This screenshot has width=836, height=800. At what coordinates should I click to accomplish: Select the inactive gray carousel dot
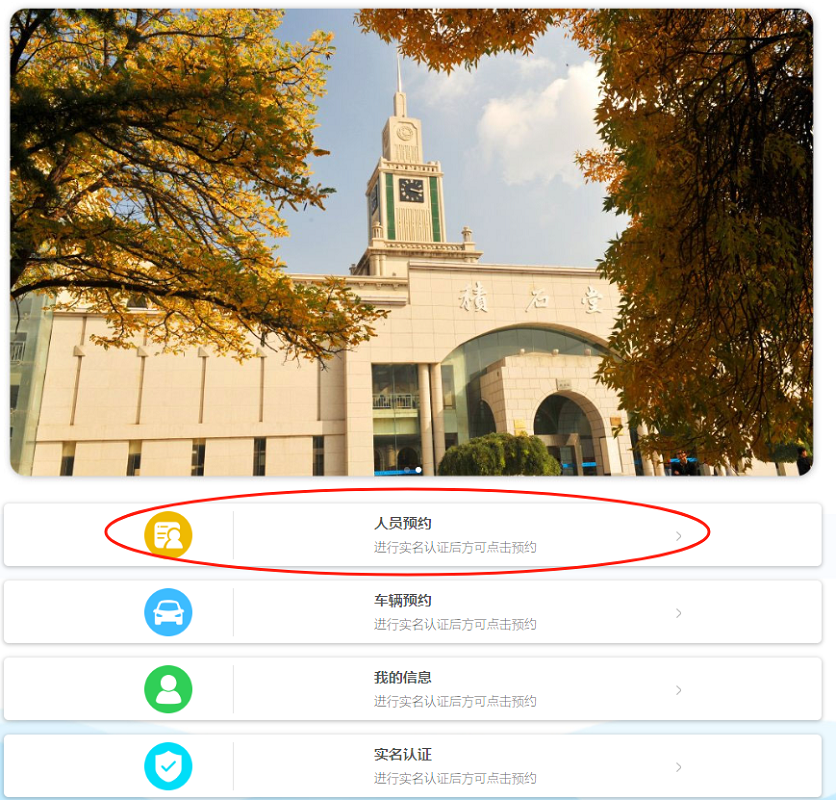pyautogui.click(x=407, y=470)
